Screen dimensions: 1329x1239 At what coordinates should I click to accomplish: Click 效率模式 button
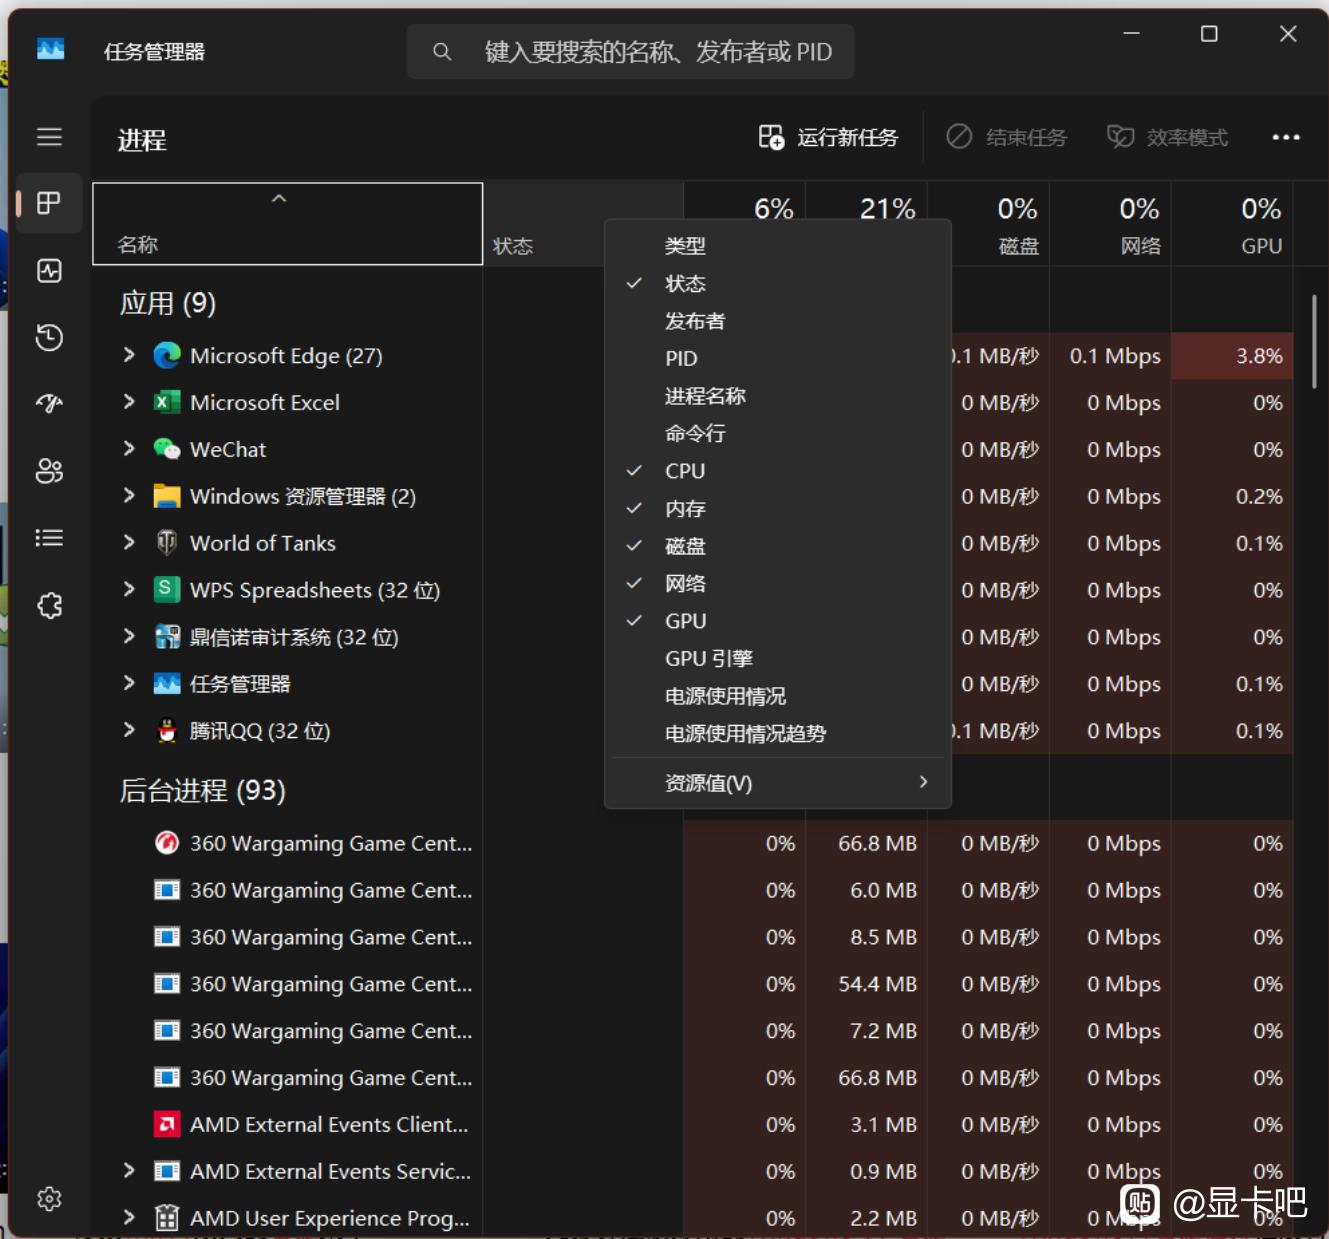click(x=1168, y=137)
